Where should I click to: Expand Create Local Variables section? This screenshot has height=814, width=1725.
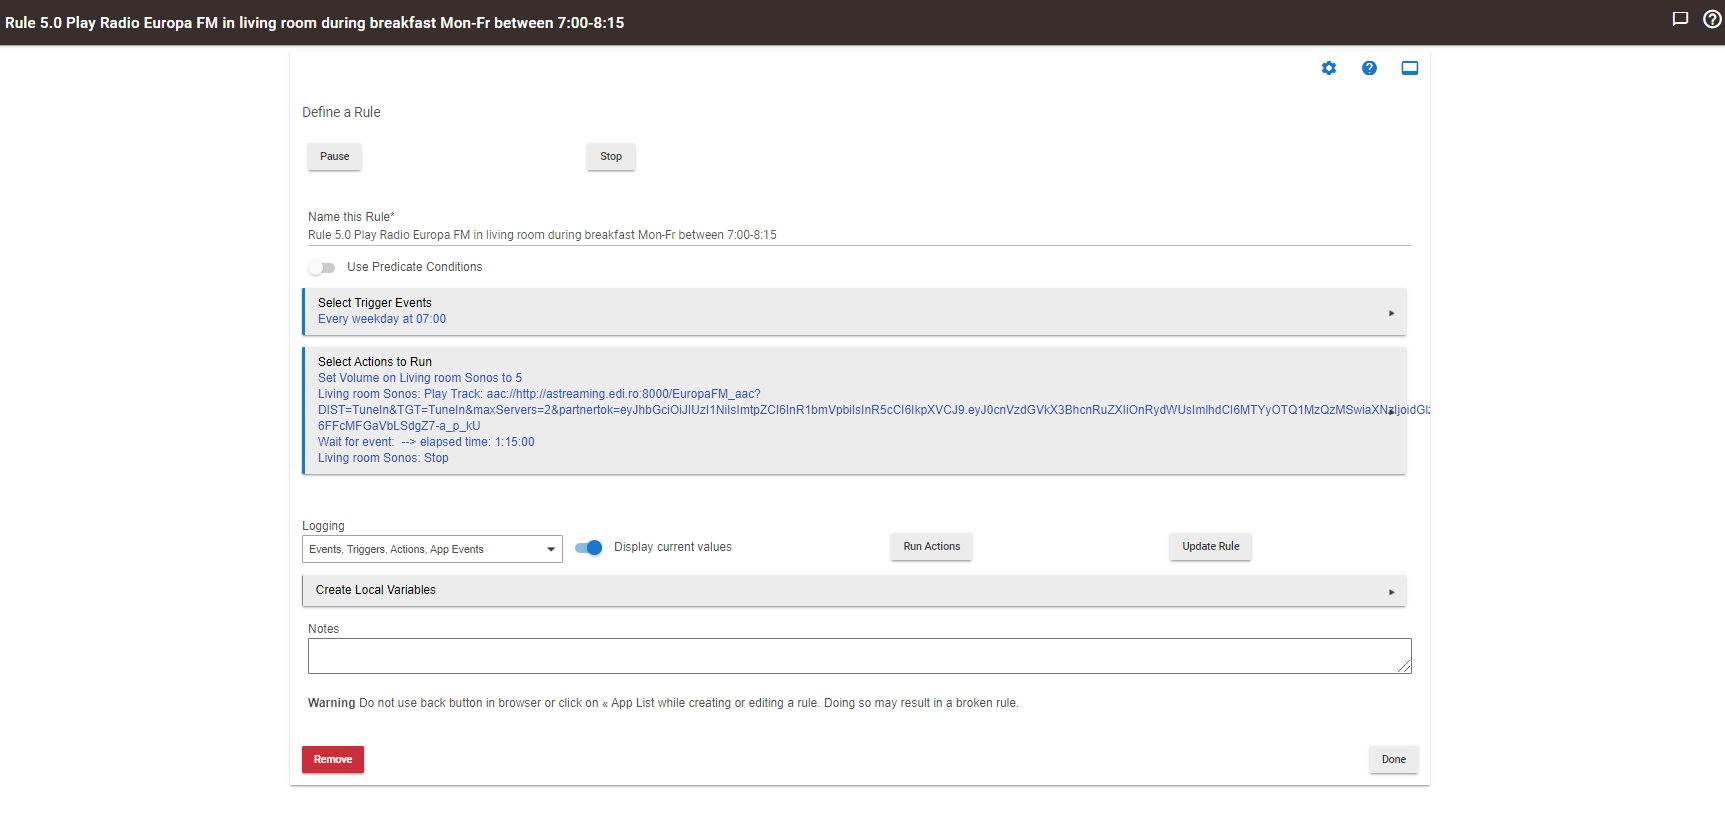[x=1391, y=591]
